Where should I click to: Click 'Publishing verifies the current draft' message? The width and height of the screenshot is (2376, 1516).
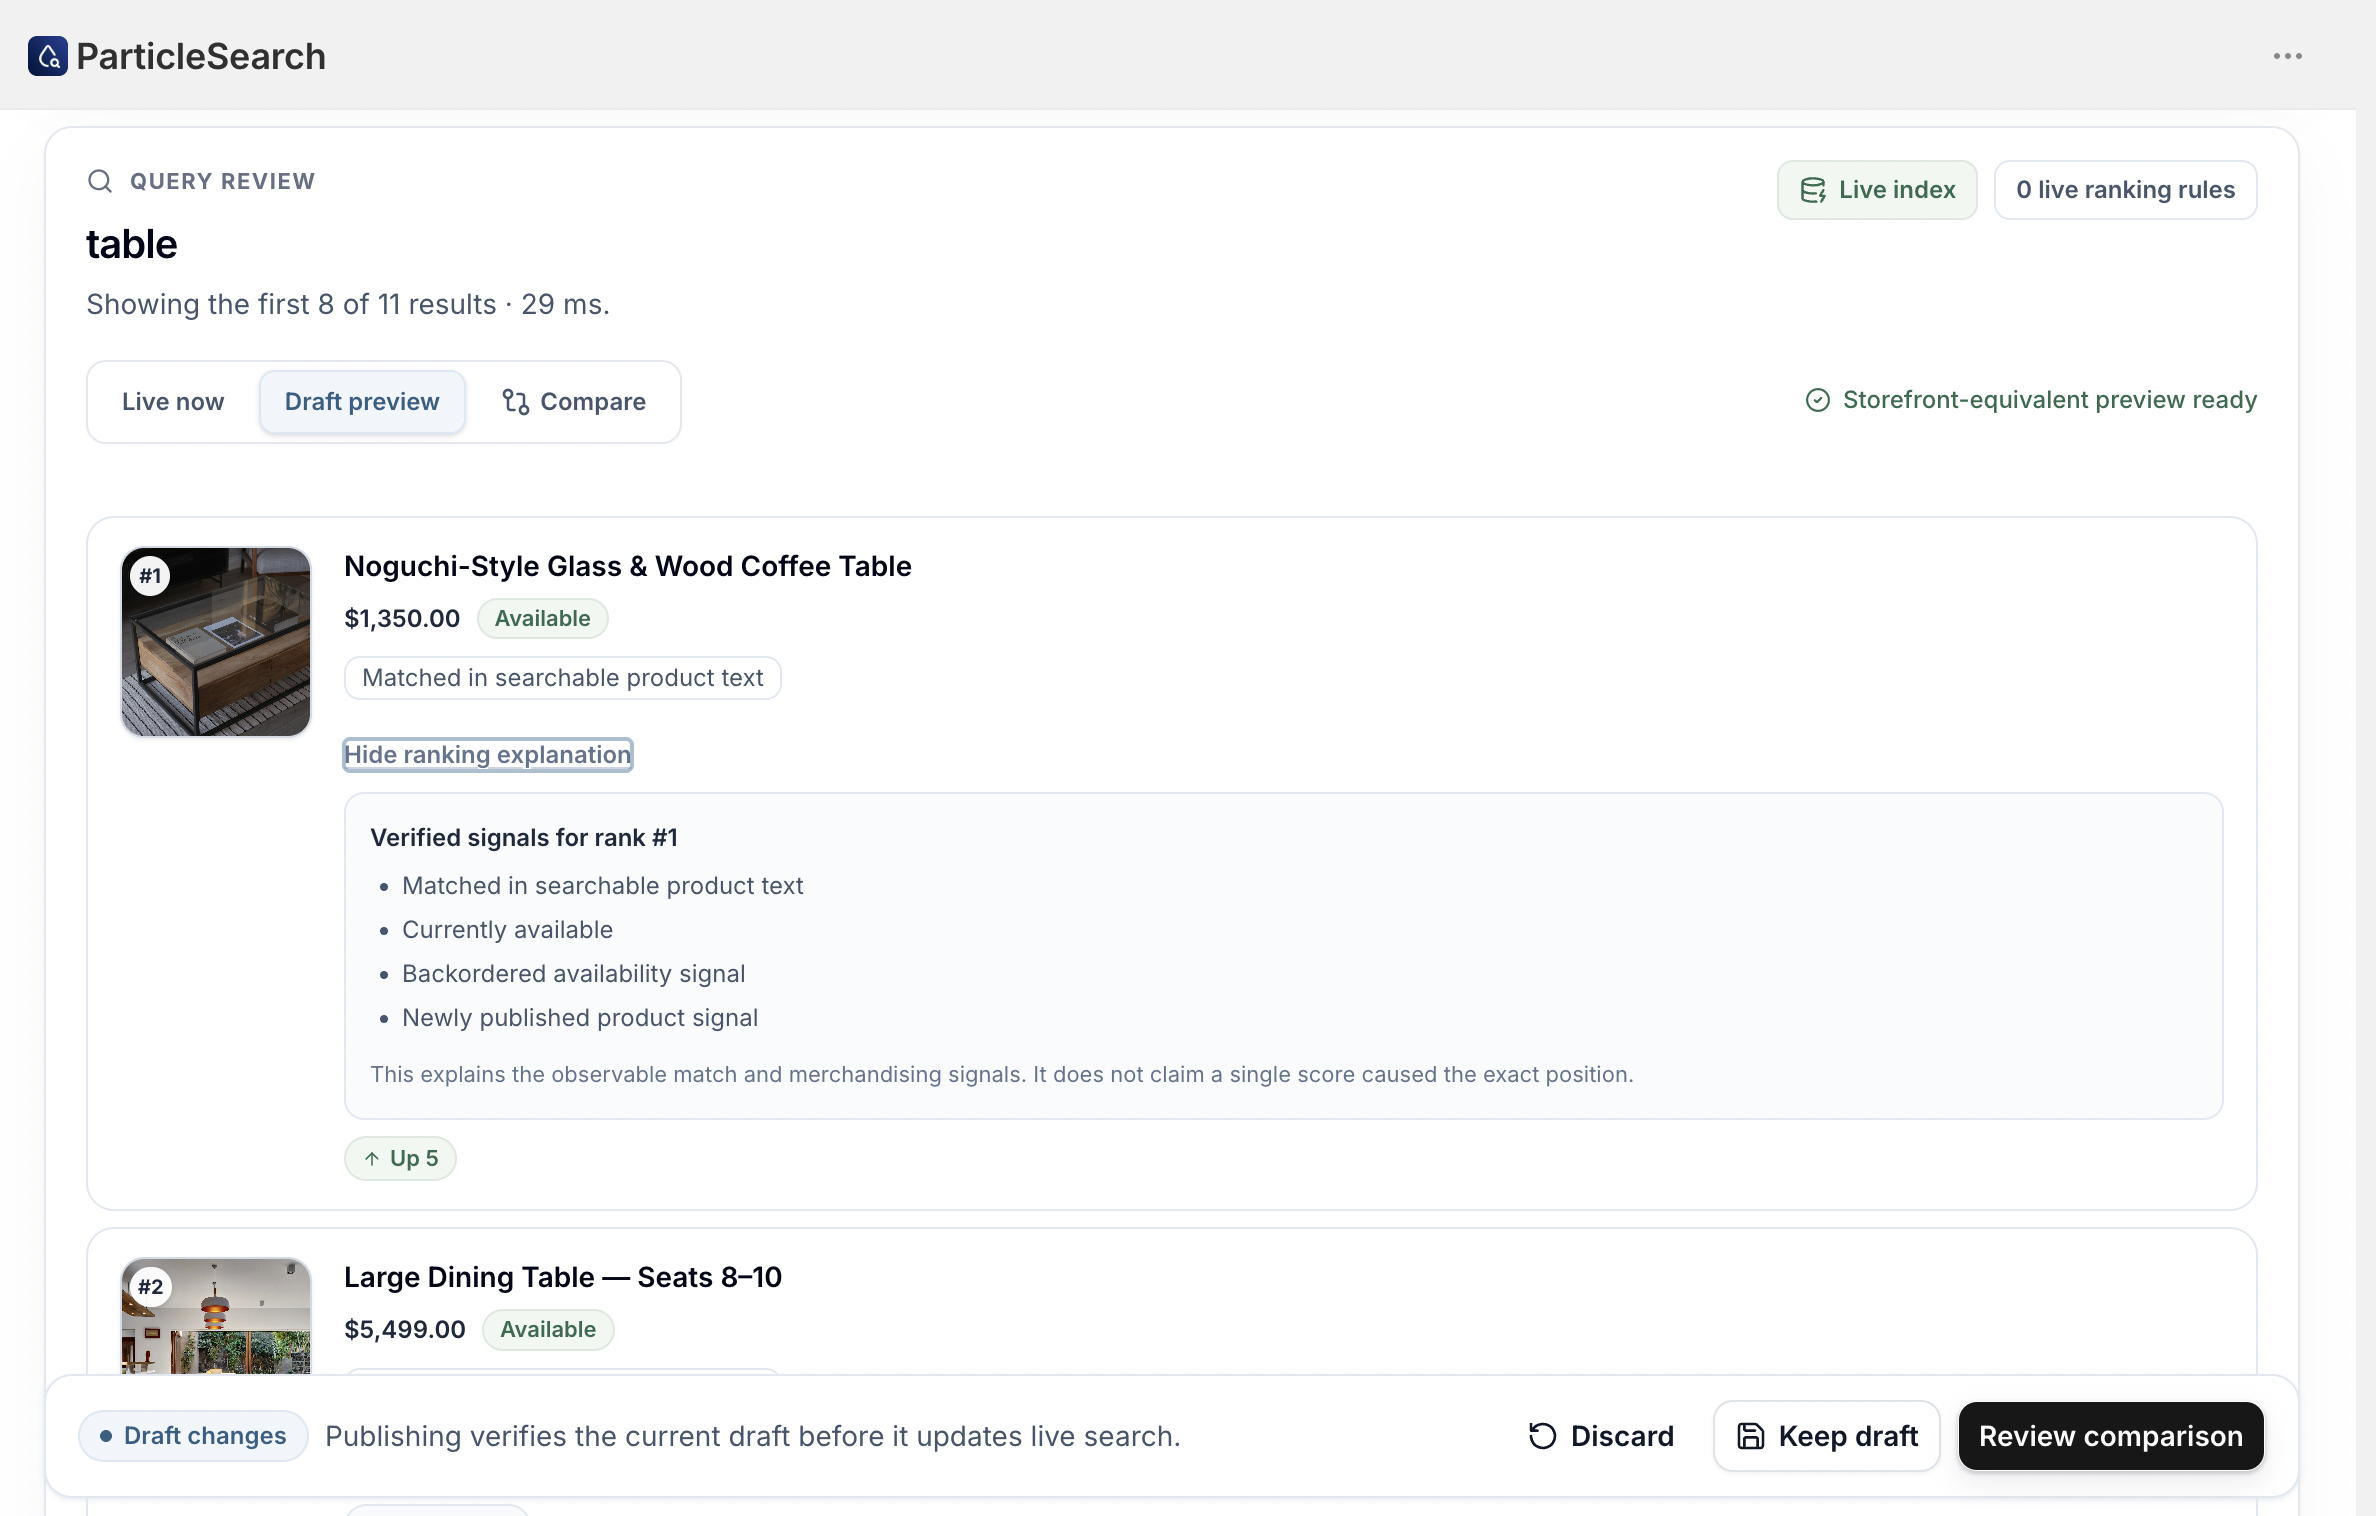753,1436
